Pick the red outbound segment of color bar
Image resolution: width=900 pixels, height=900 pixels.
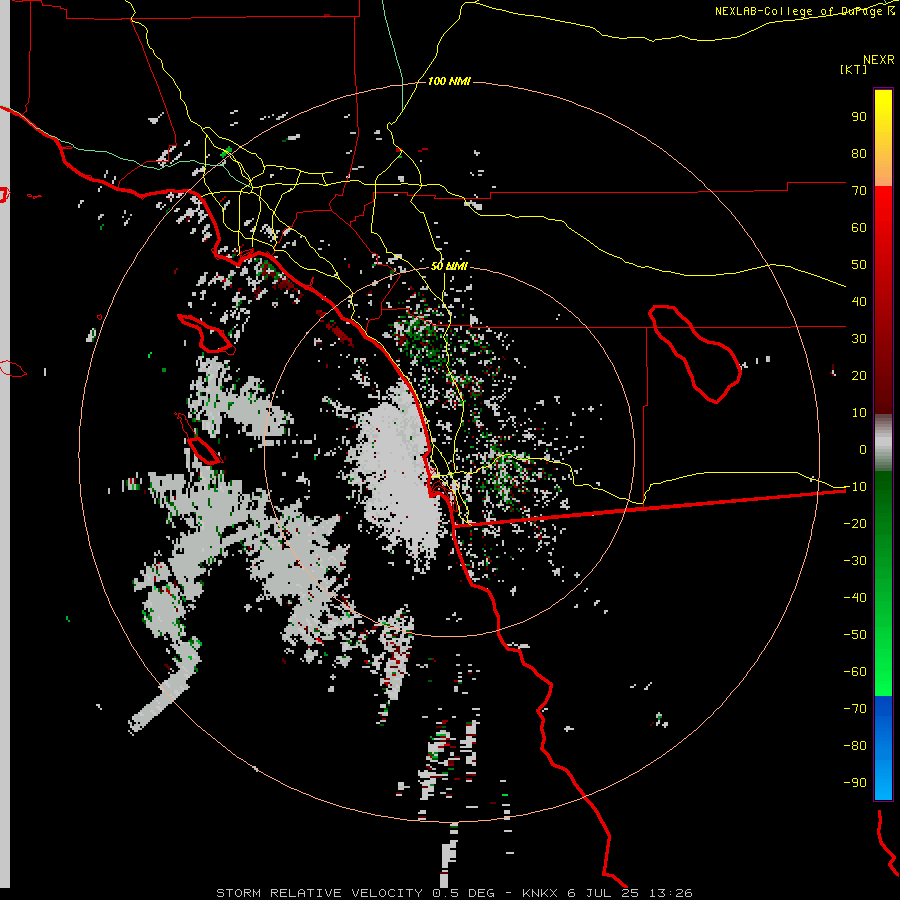pos(883,300)
